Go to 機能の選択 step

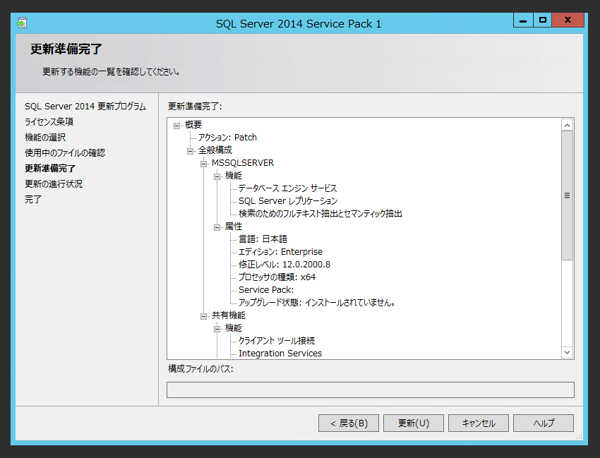[45, 137]
